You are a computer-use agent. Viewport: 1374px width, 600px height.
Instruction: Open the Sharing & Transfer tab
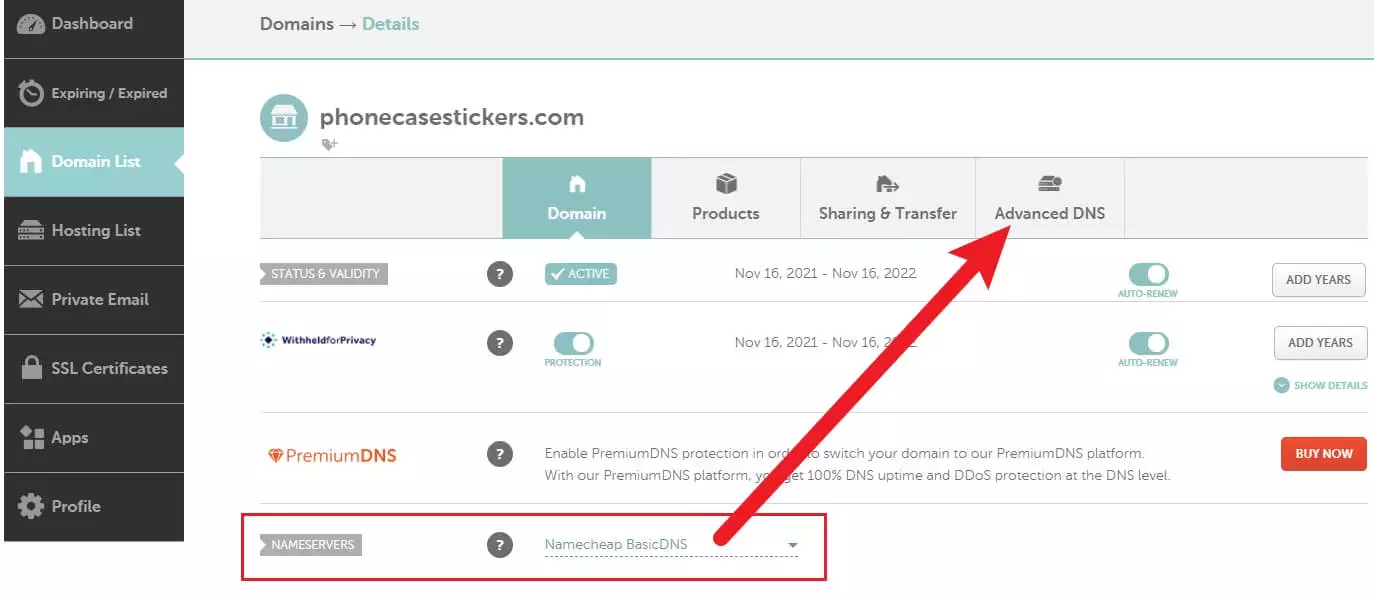pyautogui.click(x=887, y=198)
